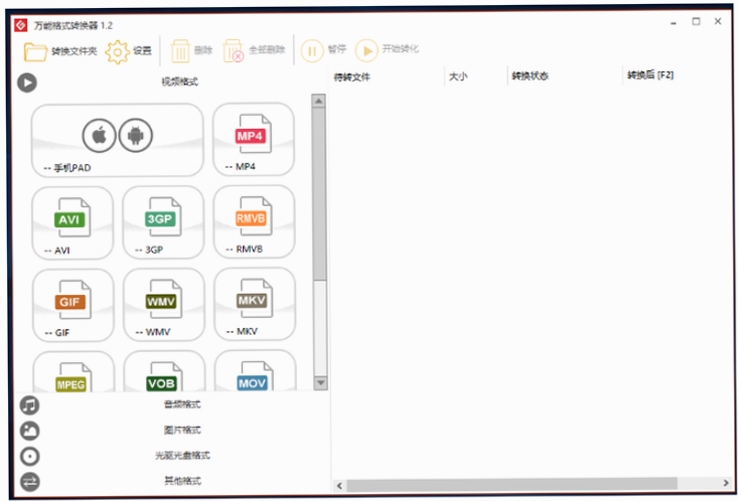Select the 手机PAD format tile

click(x=118, y=140)
